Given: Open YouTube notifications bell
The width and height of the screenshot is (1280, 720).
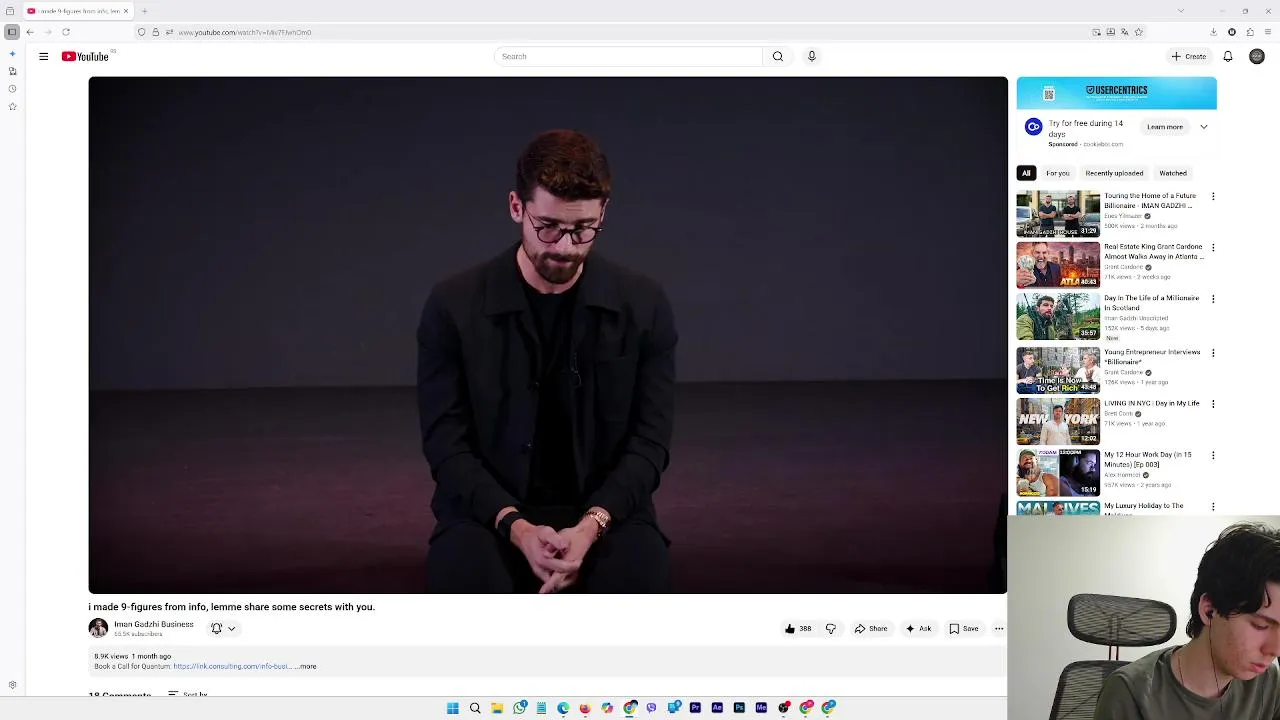Looking at the screenshot, I should click(x=1228, y=56).
